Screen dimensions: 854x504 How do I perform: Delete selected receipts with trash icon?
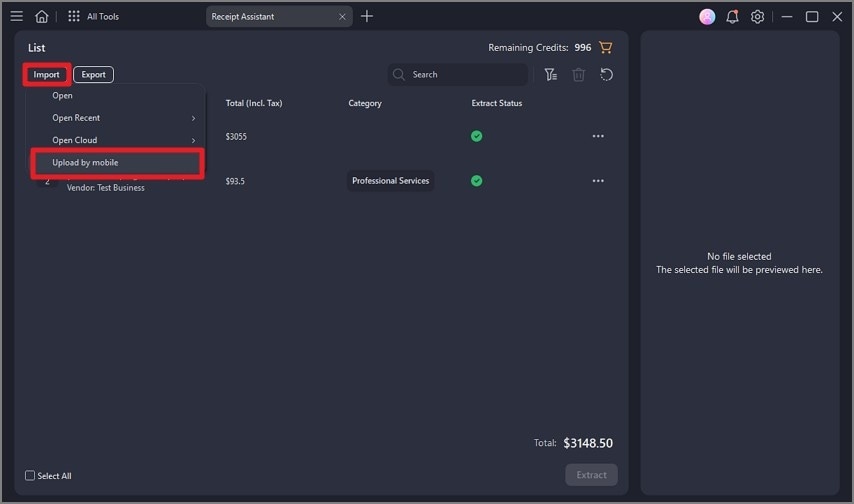point(578,74)
